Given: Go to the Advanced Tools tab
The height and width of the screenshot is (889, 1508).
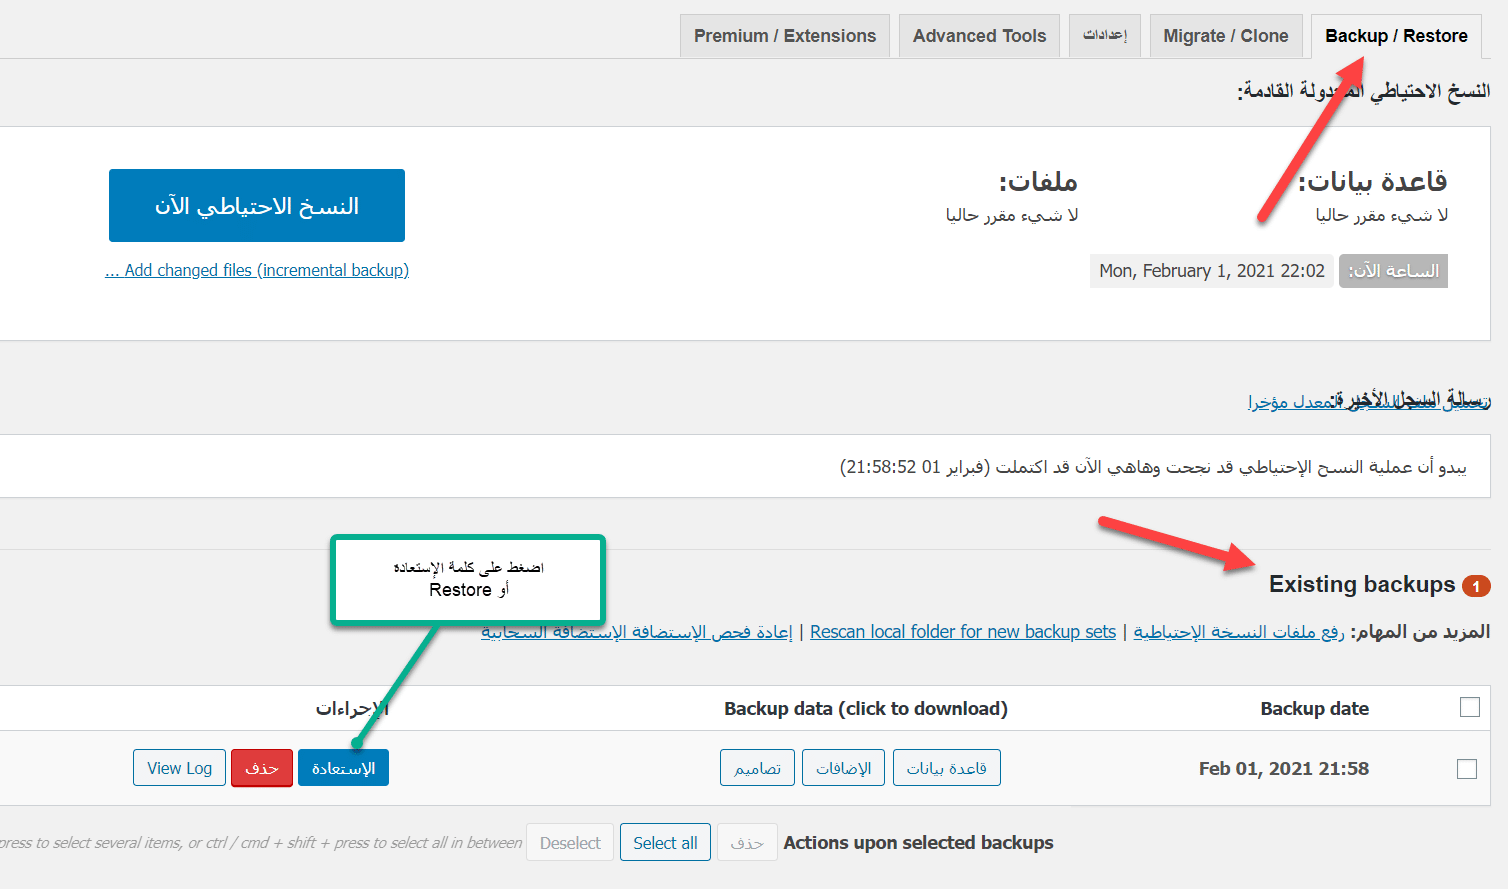Looking at the screenshot, I should (978, 36).
